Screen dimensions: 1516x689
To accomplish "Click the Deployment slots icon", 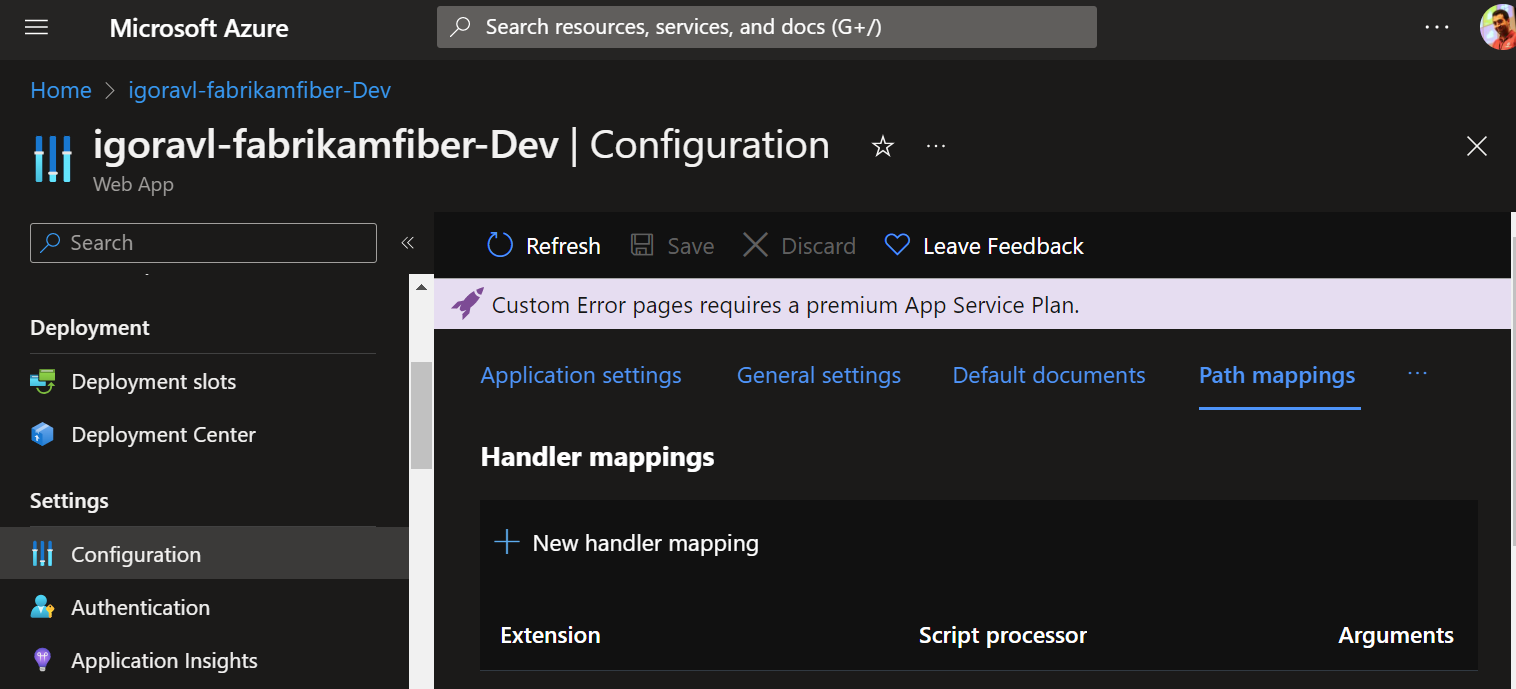I will [42, 381].
